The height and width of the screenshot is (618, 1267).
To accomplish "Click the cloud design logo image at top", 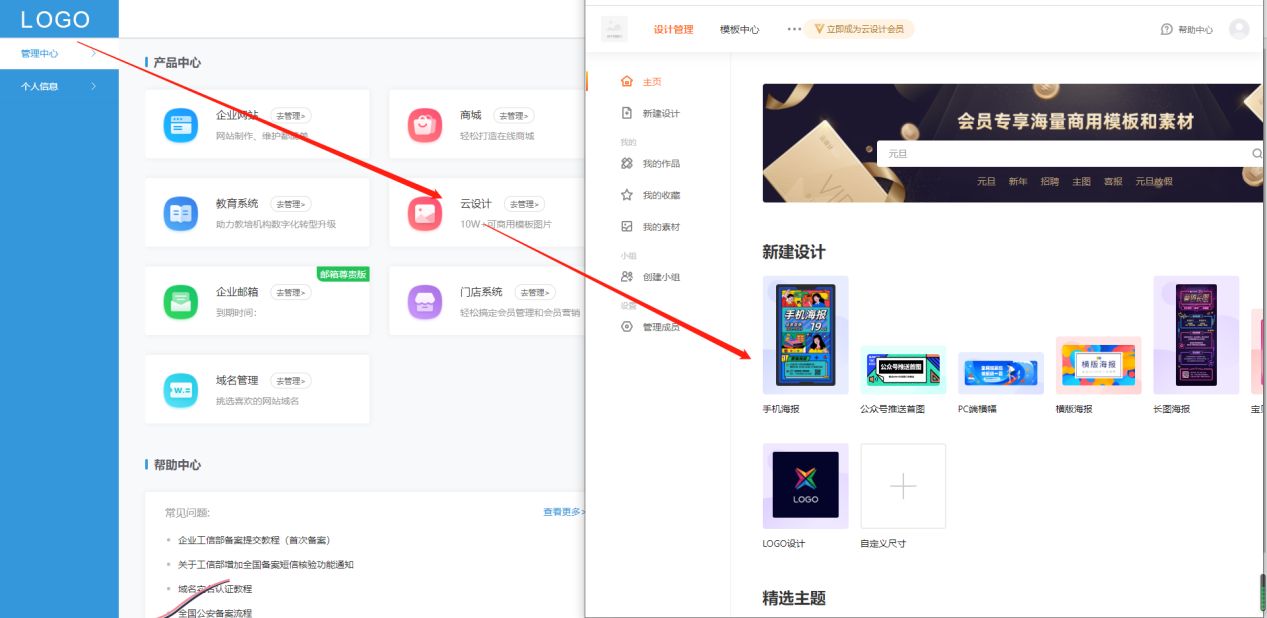I will tap(614, 29).
